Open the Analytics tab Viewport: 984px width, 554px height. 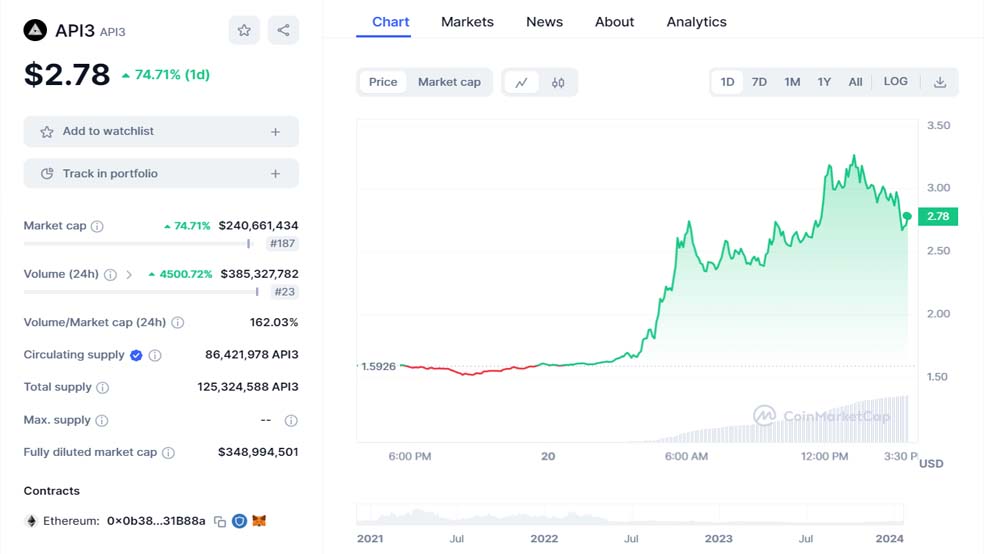pos(696,22)
